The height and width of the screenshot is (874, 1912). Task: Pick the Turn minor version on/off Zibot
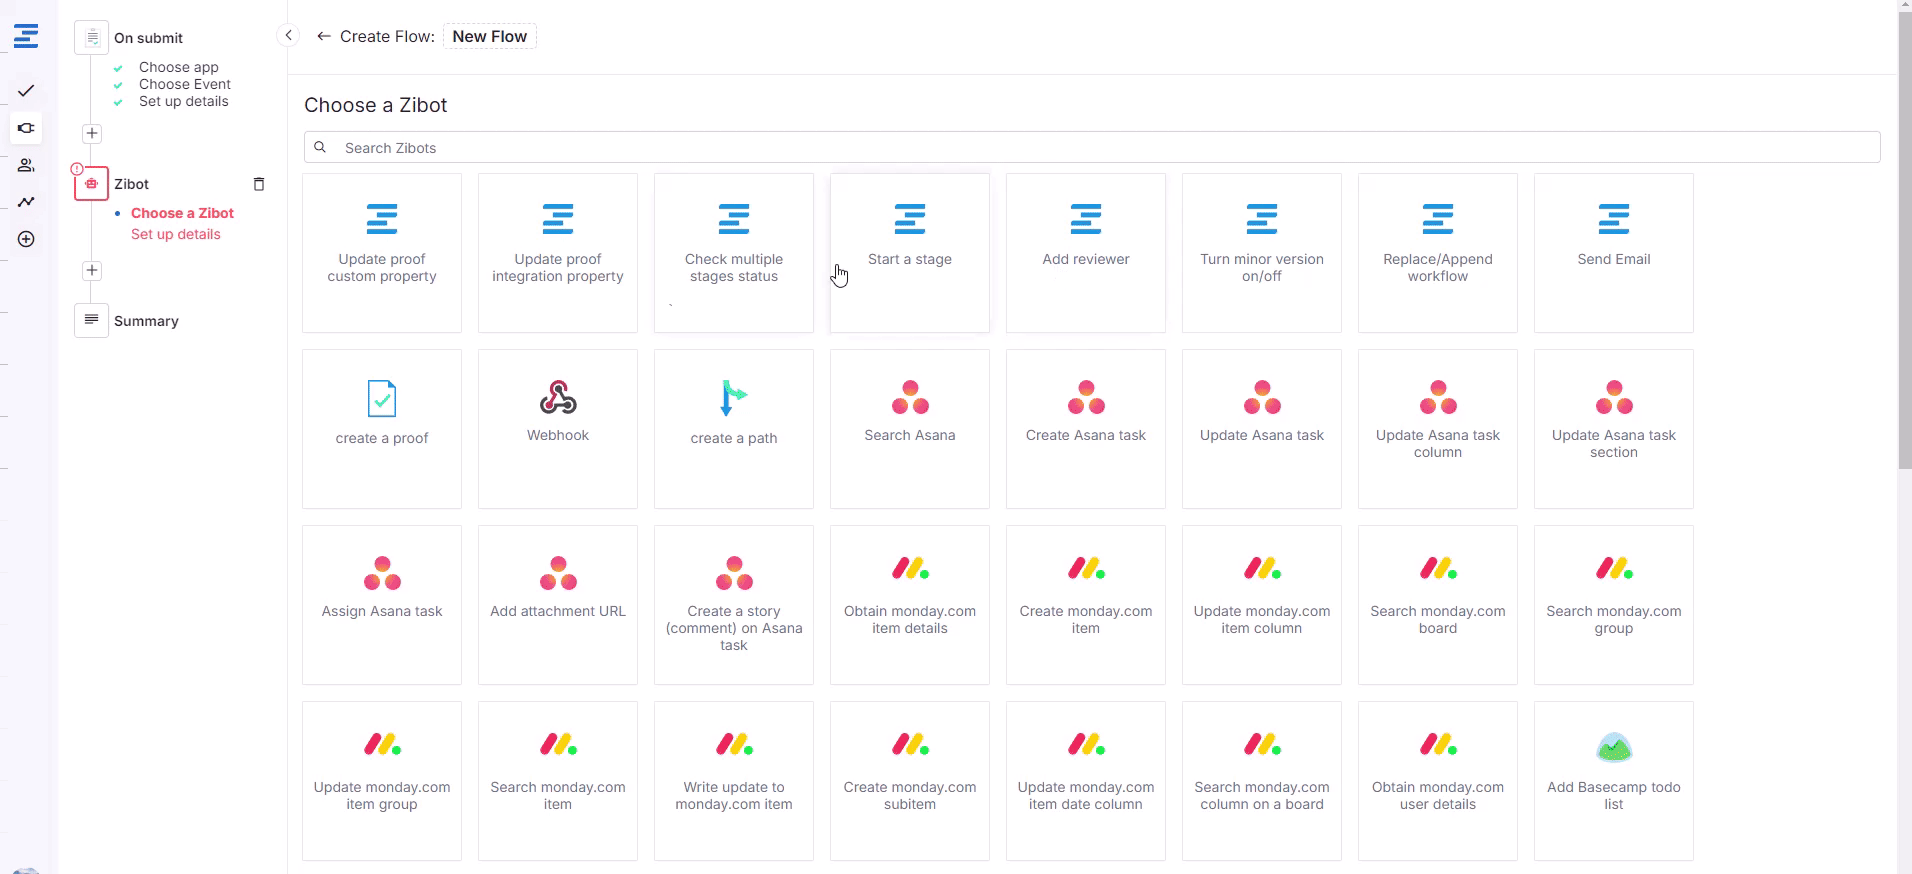tap(1262, 253)
